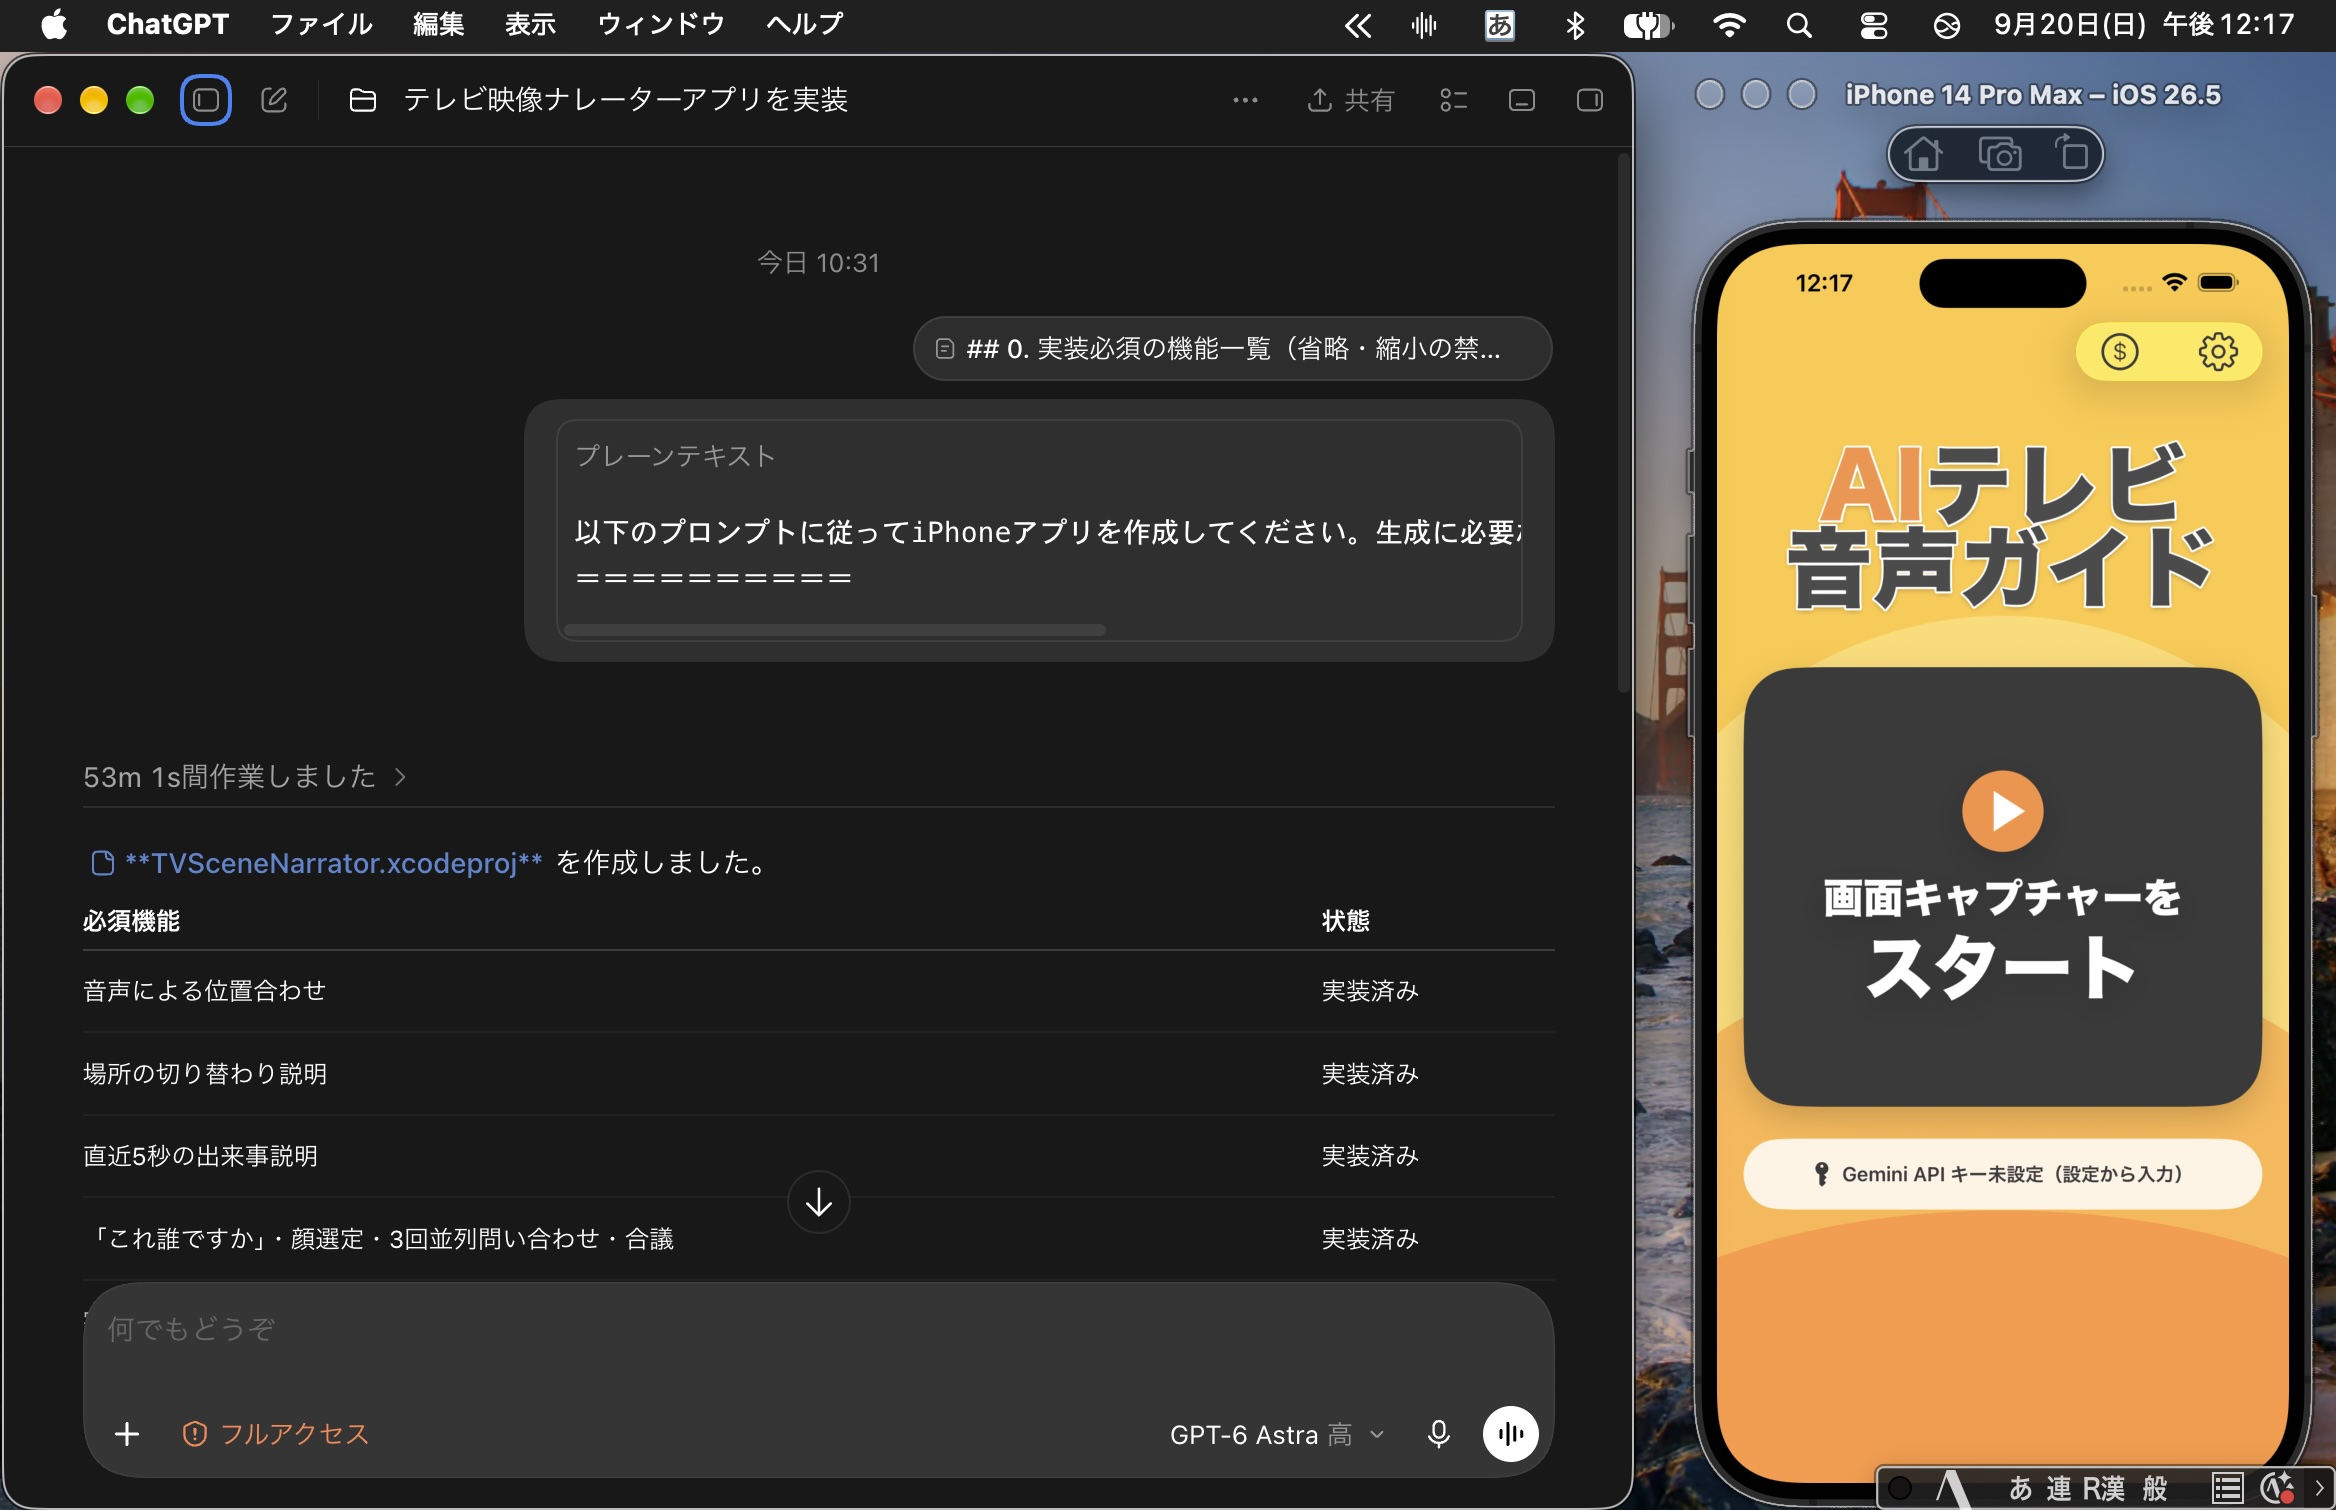Select the 直近5秒の出来事説明 row
The image size is (2336, 1510).
[x=818, y=1156]
